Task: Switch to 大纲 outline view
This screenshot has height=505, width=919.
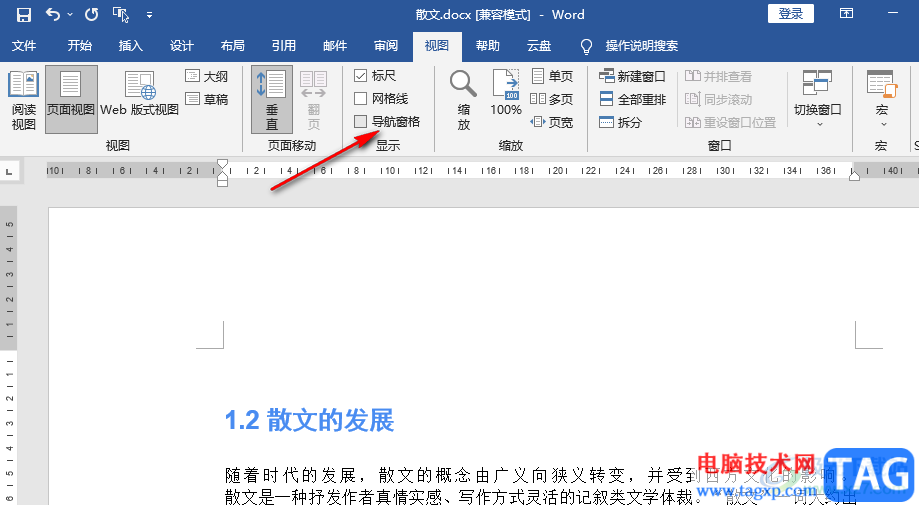Action: coord(206,76)
